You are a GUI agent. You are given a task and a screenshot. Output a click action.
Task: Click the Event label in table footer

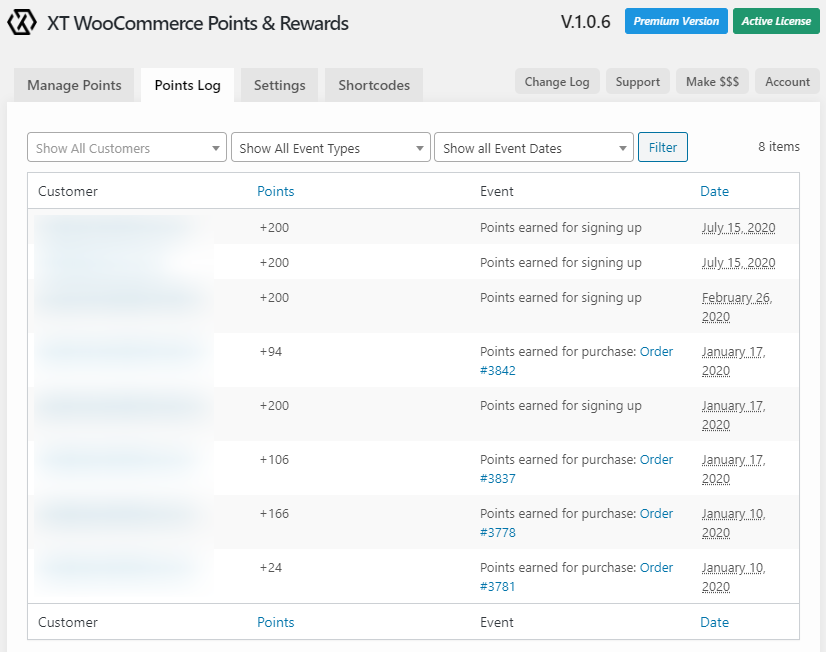tap(496, 622)
